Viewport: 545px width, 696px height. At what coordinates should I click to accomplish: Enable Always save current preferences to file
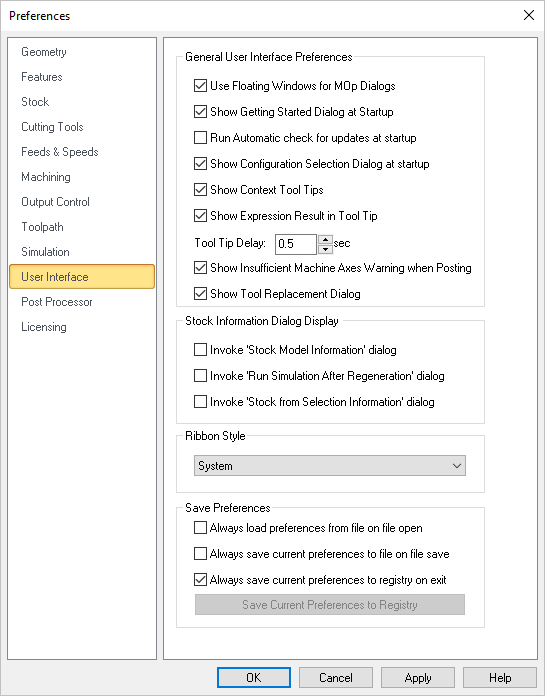pyautogui.click(x=200, y=554)
